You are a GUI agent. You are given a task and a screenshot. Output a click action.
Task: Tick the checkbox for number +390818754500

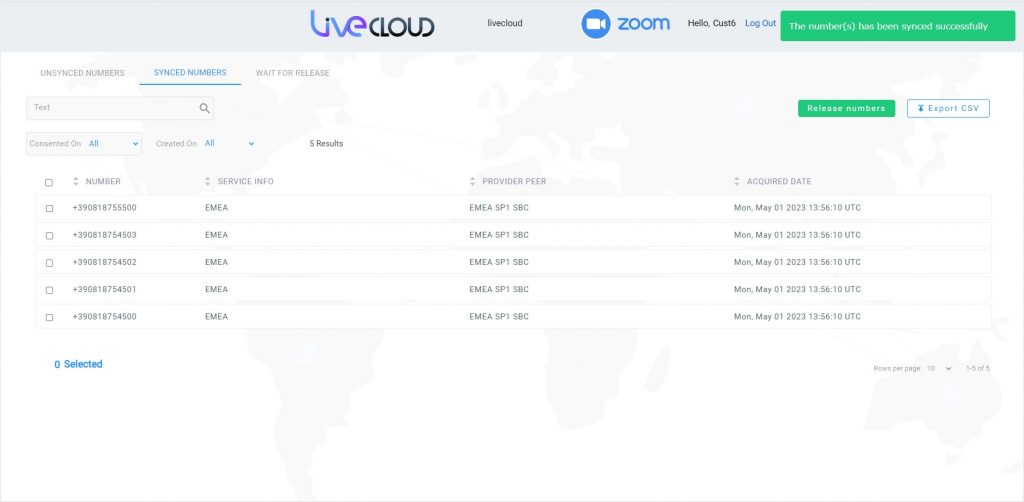pyautogui.click(x=49, y=317)
